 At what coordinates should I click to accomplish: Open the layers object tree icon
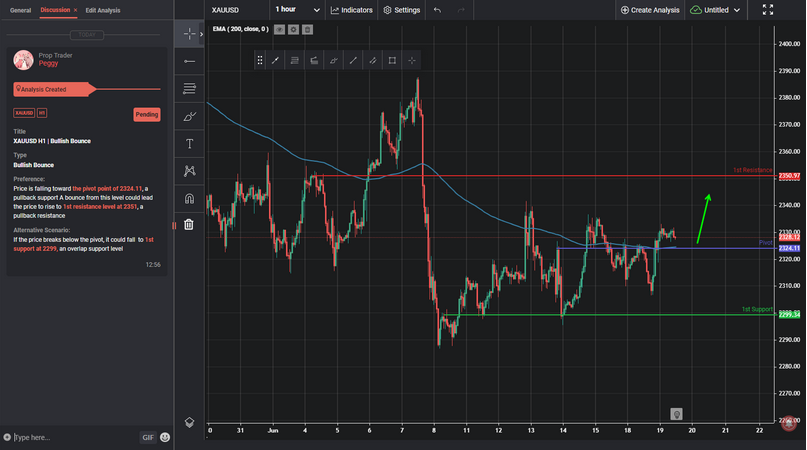(189, 422)
